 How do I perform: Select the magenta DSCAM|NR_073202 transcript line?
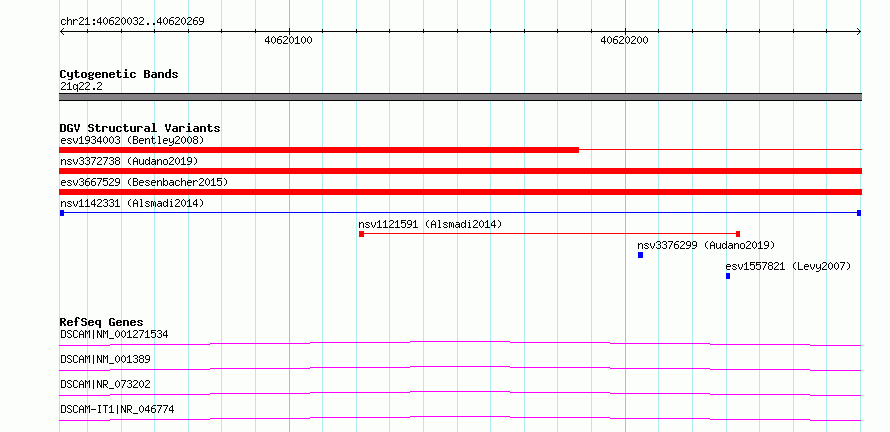(460, 393)
